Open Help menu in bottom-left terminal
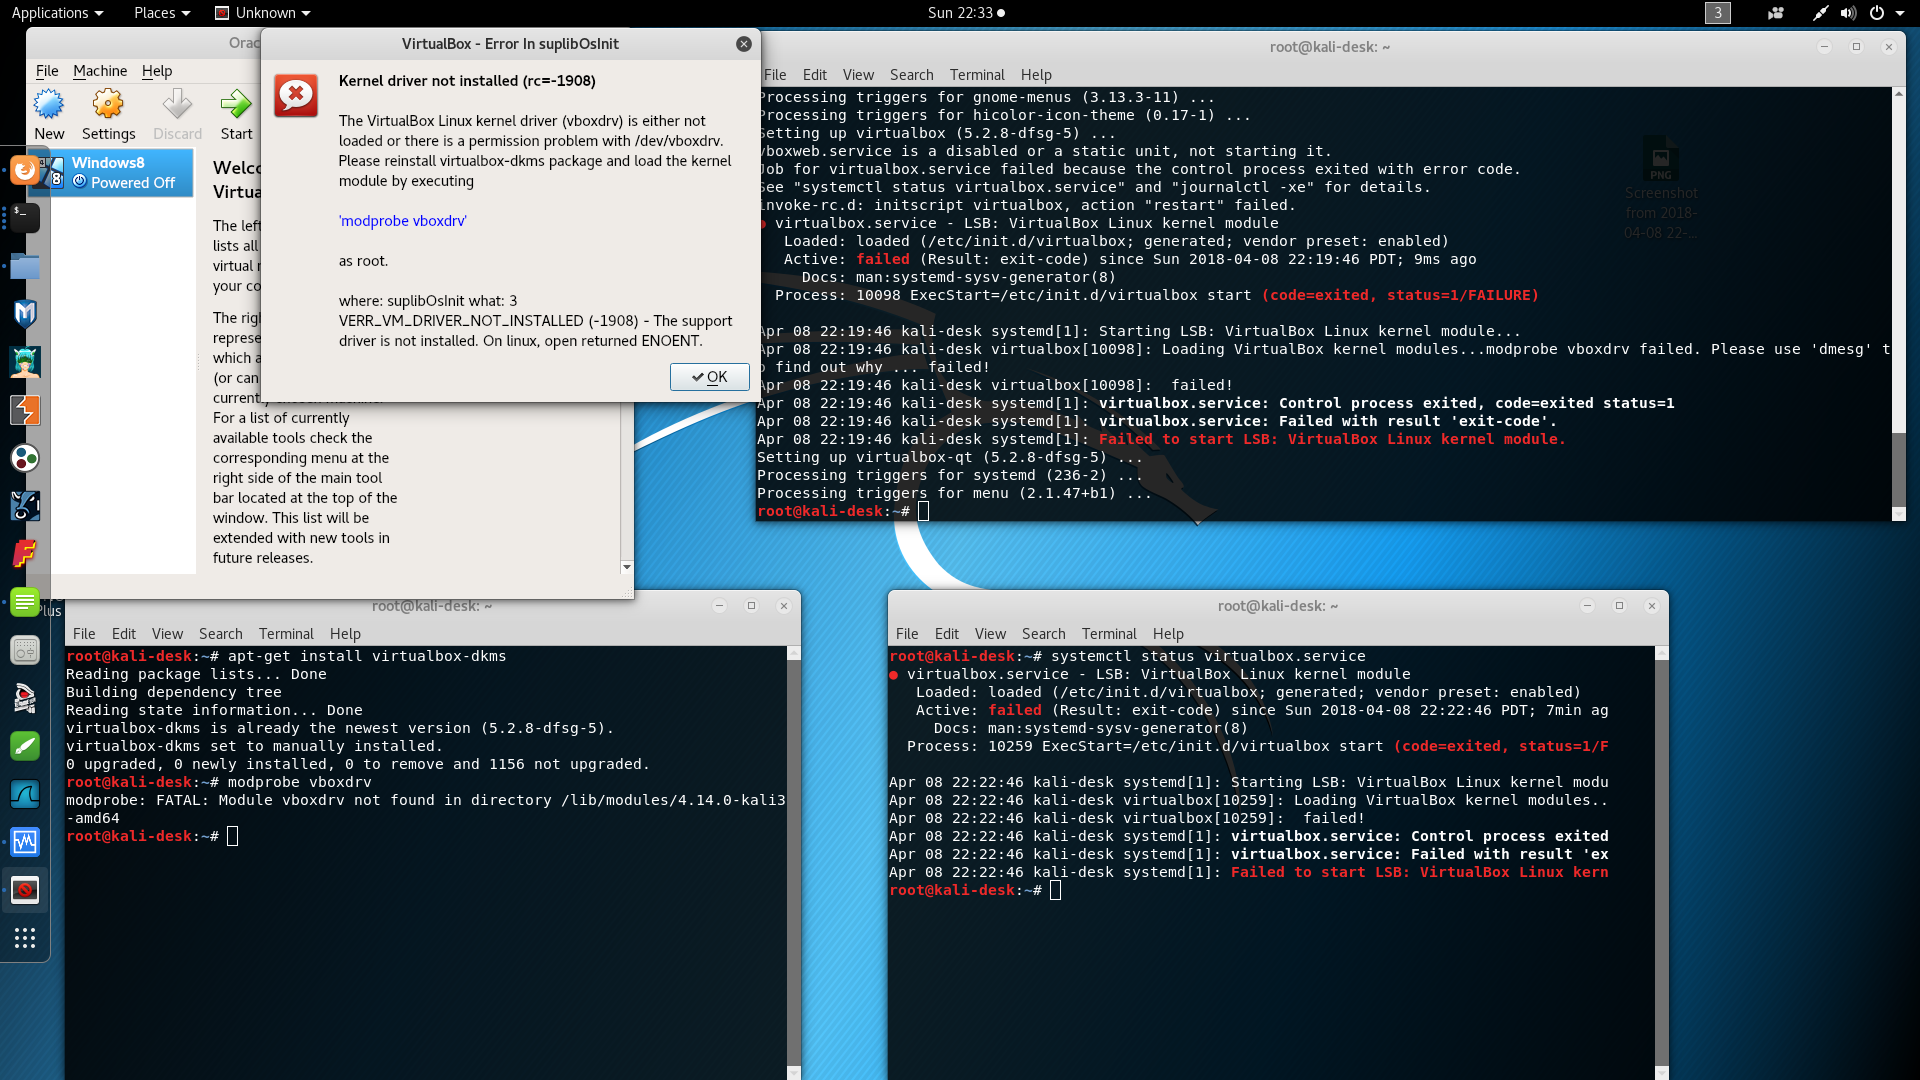 (345, 634)
